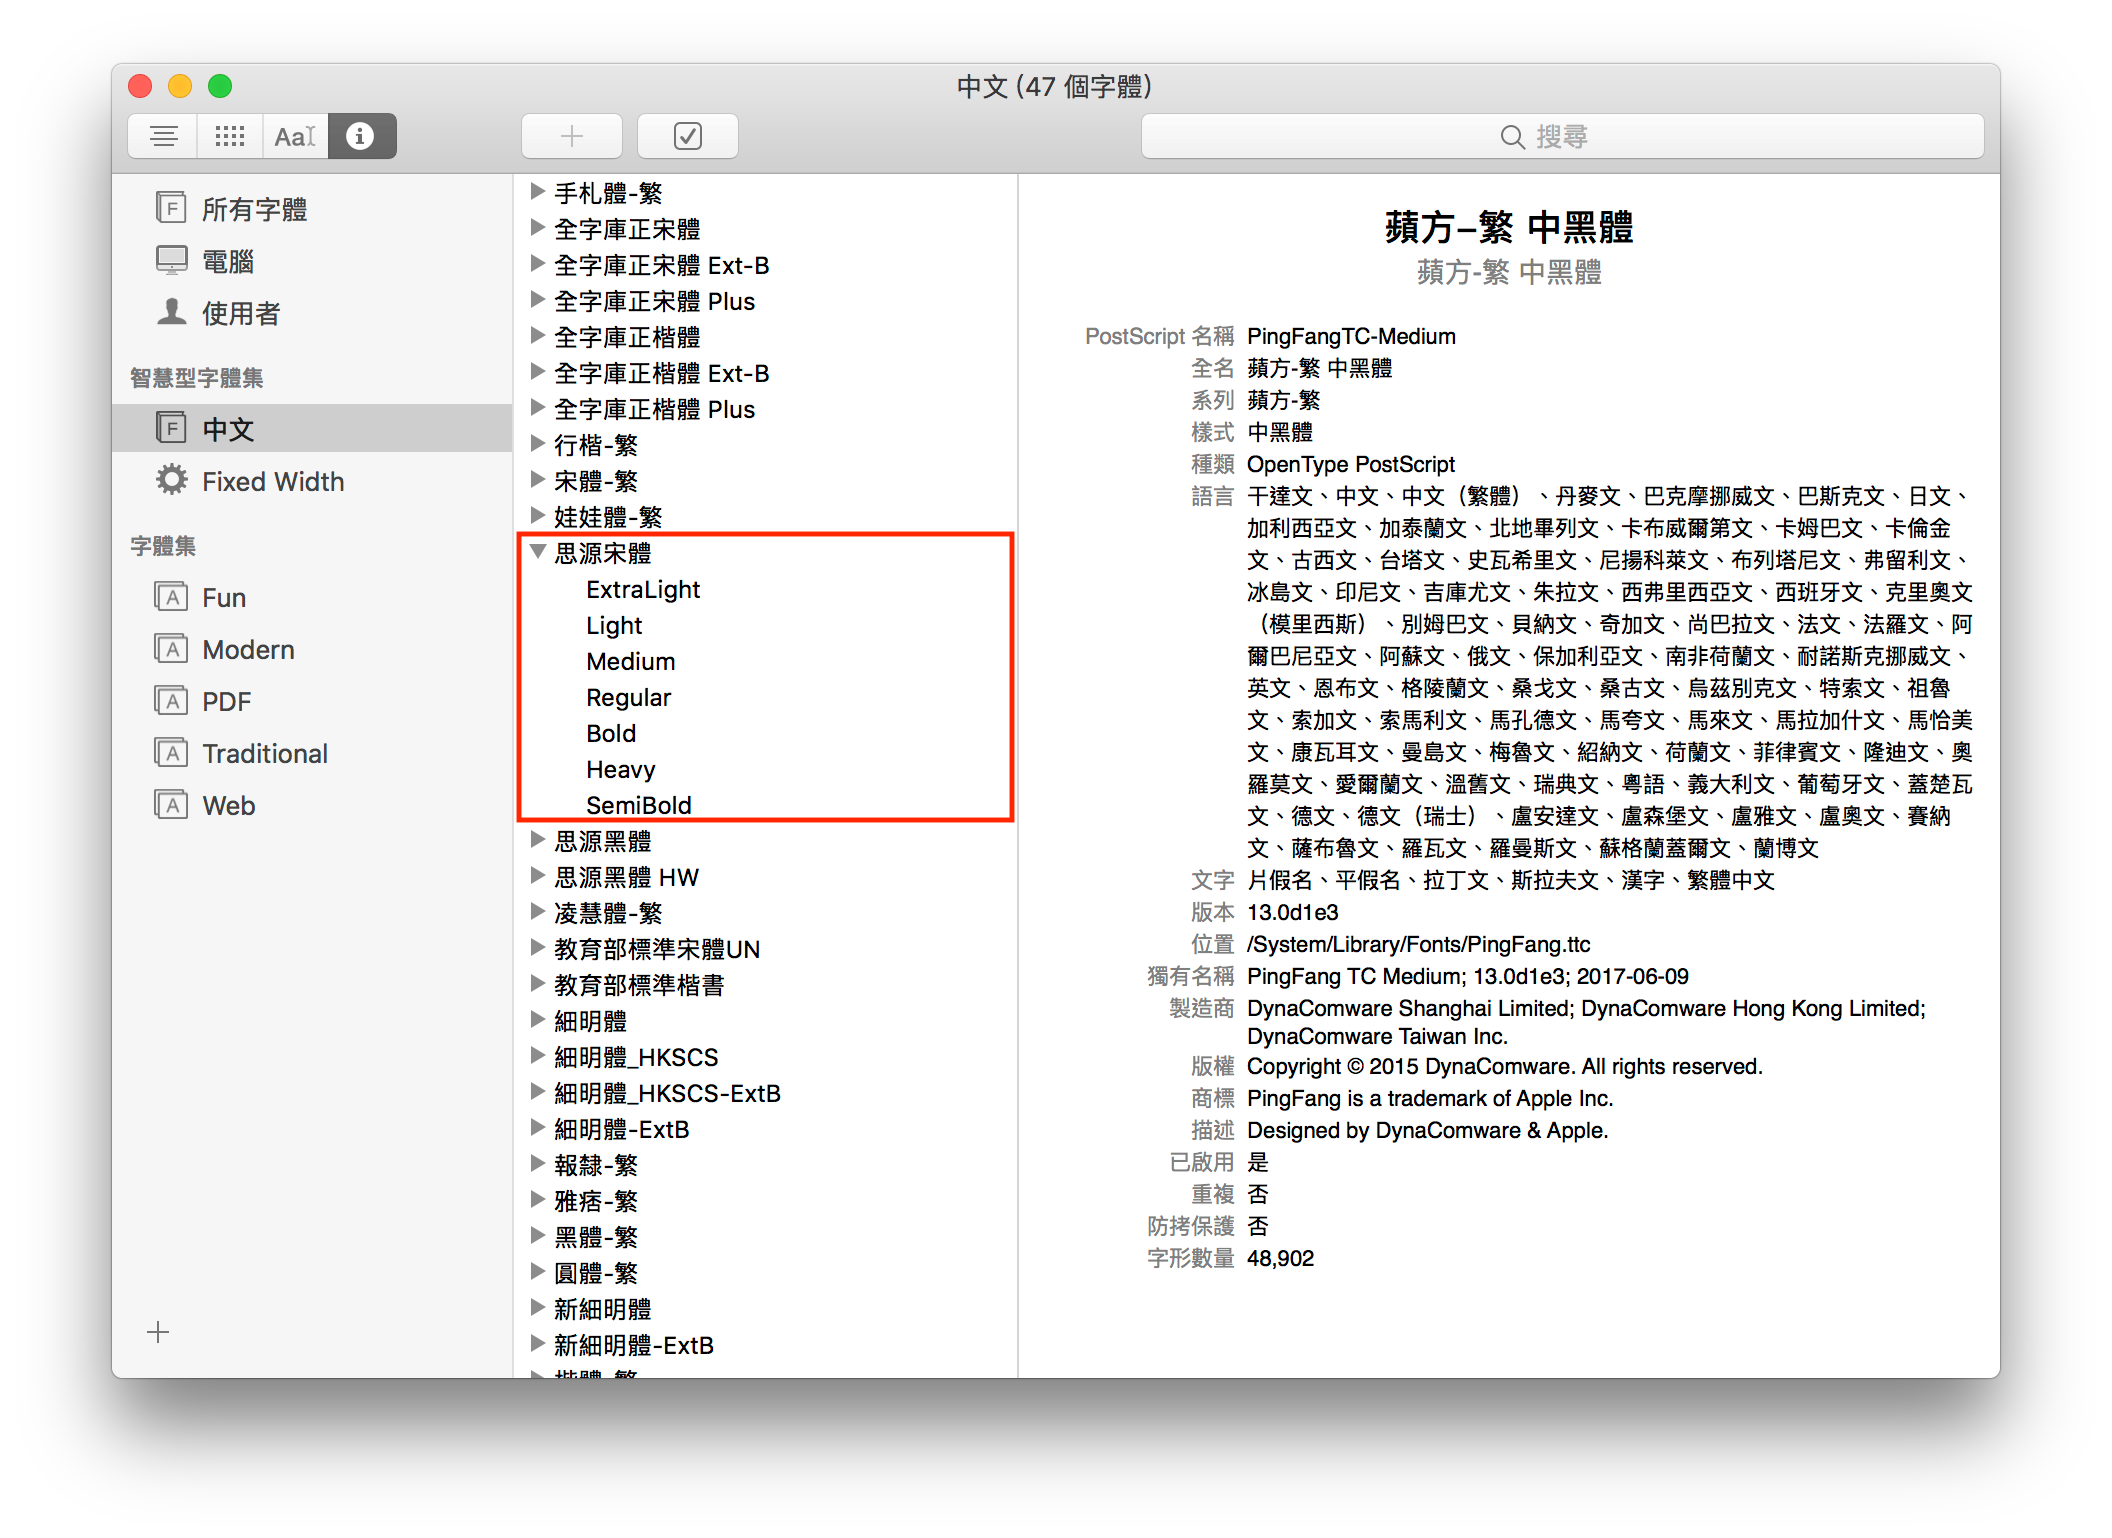2112x1538 pixels.
Task: Select the SemiBold font style
Action: coord(639,805)
